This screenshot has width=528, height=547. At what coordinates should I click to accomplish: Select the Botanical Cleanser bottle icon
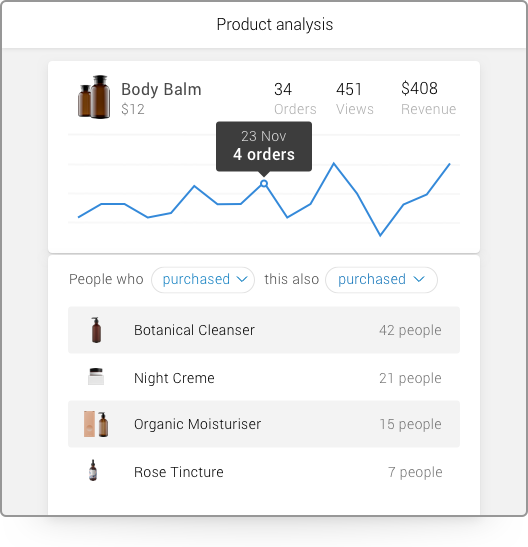(96, 330)
